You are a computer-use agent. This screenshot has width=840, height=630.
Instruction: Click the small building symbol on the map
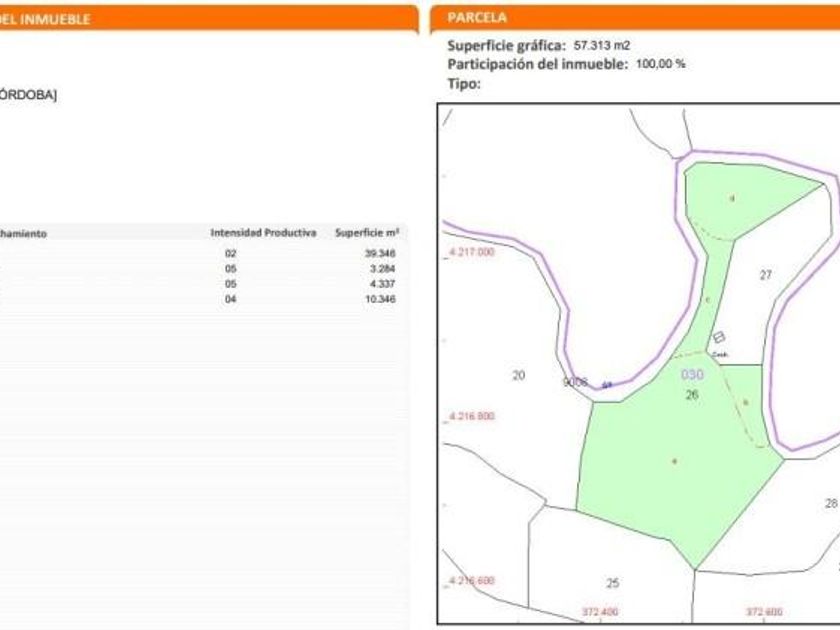pos(718,339)
